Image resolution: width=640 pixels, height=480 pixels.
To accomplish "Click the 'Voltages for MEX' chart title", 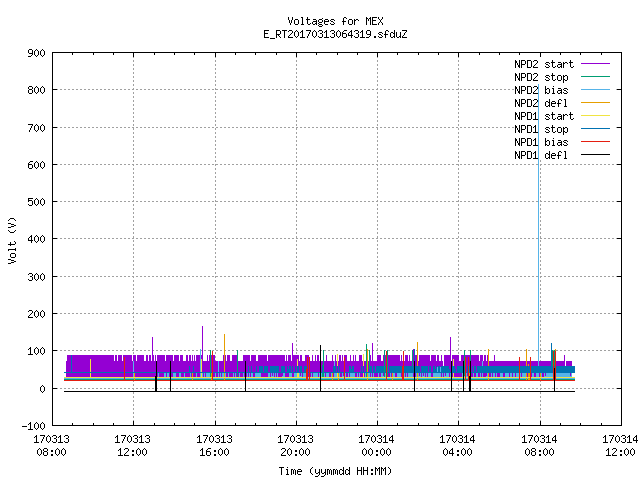I will pyautogui.click(x=335, y=21).
